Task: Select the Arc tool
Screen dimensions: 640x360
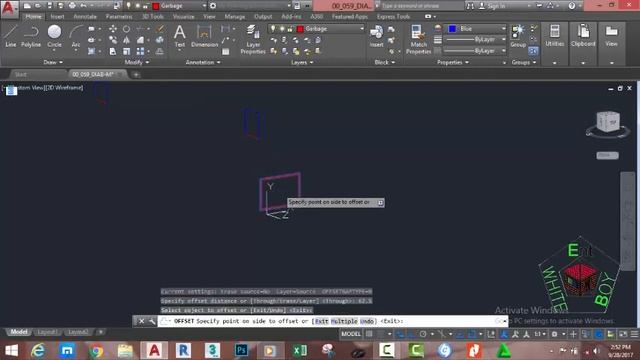Action: (76, 36)
